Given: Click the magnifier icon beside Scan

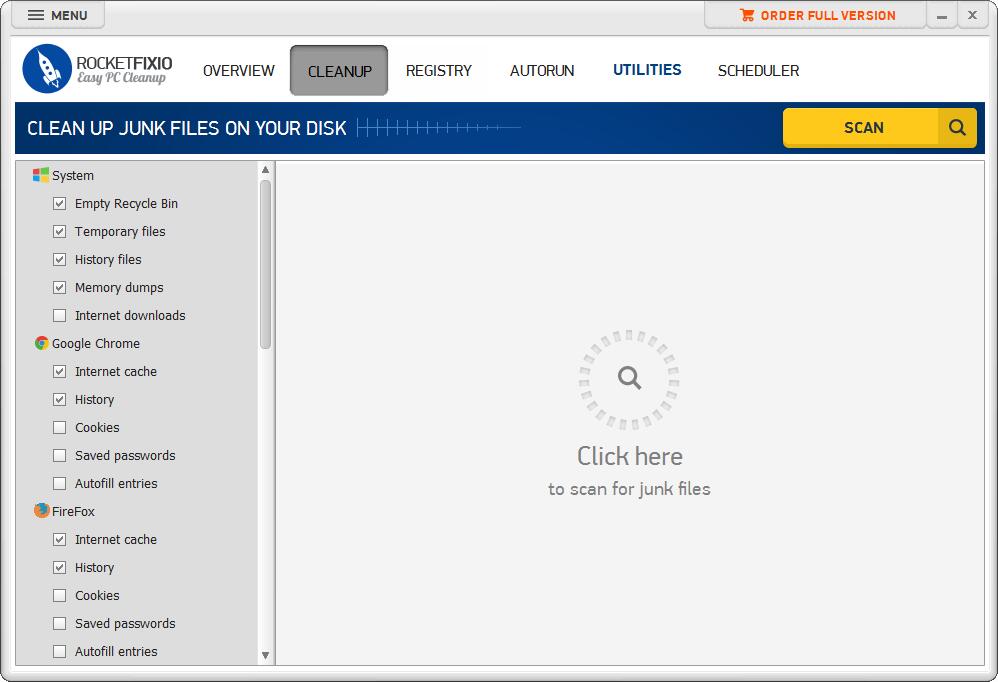Looking at the screenshot, I should click(x=957, y=128).
